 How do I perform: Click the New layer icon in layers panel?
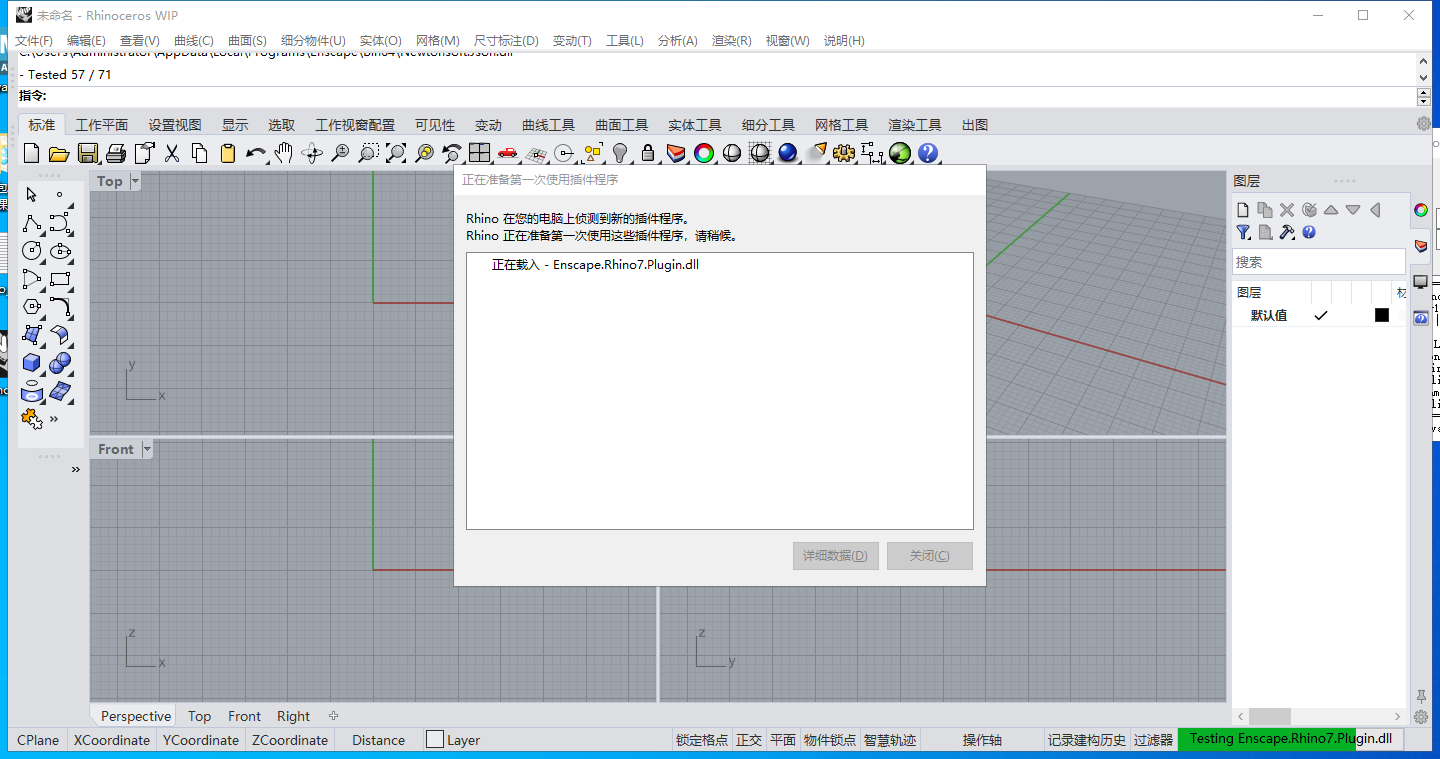point(1243,210)
